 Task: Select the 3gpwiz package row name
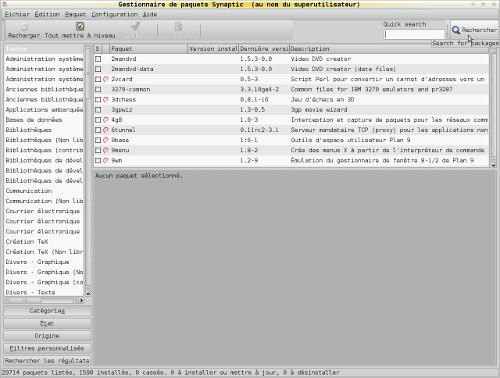pyautogui.click(x=122, y=110)
